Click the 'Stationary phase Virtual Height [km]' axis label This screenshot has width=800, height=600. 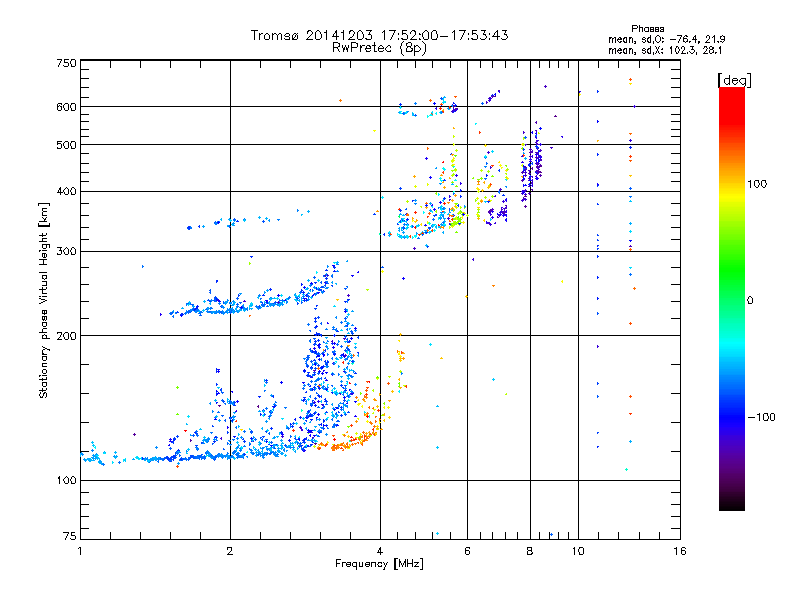coord(44,300)
